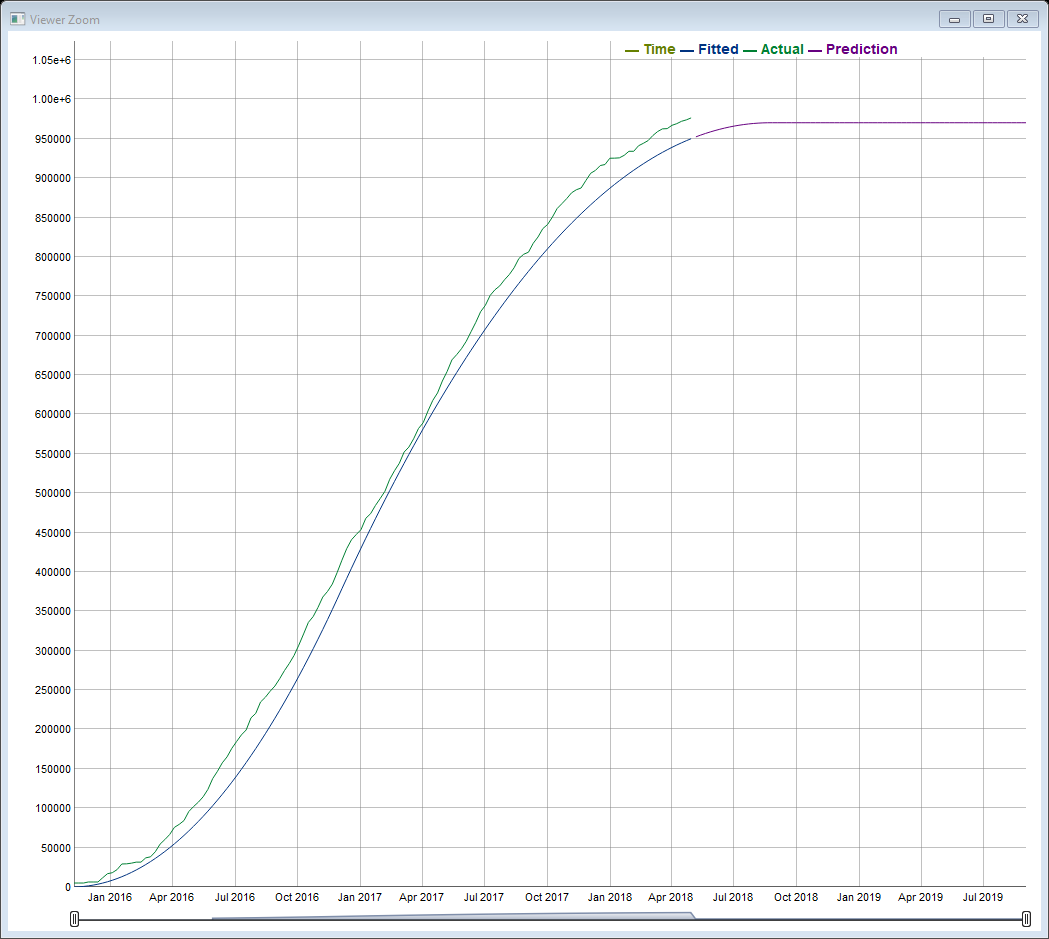Screen dimensions: 1049x939
Task: Click the 1.00e+6 y-axis label
Action: point(52,99)
